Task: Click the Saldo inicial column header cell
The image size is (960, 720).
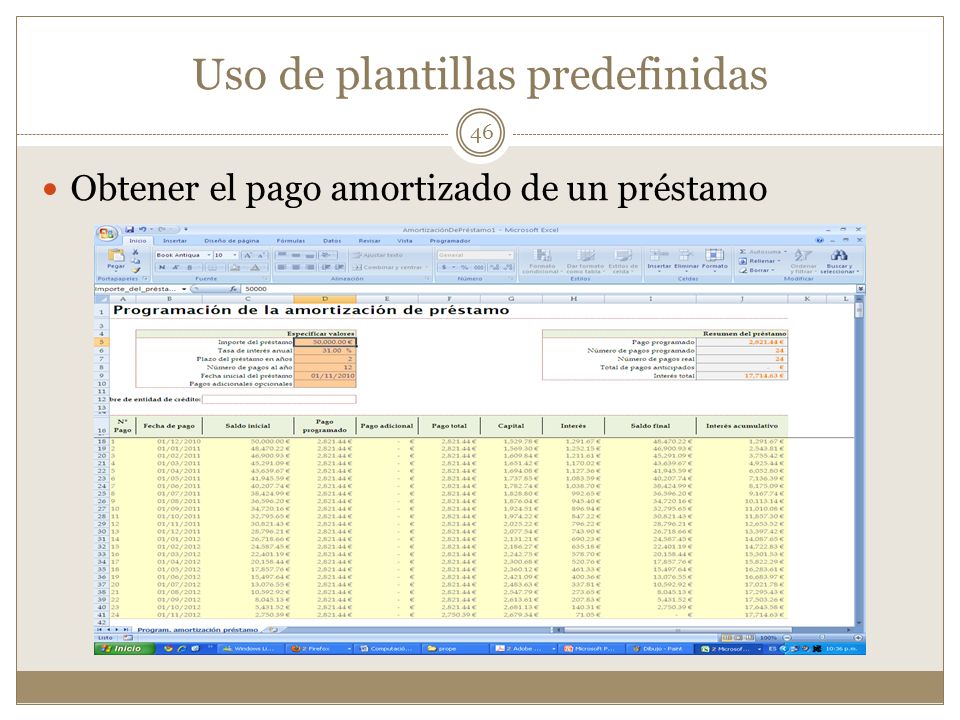Action: point(248,426)
